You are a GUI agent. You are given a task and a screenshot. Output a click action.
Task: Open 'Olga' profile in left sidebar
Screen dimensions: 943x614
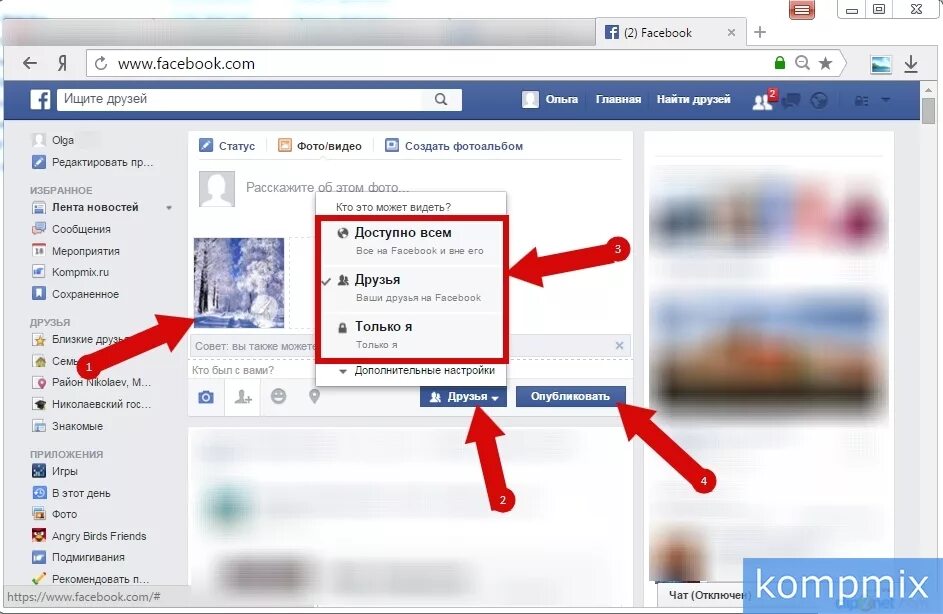53,140
